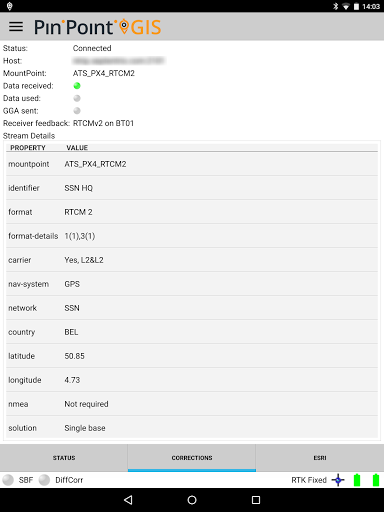The image size is (384, 512).
Task: Select the mountpoint row ATS_PX4_RTCM2
Action: click(x=192, y=164)
